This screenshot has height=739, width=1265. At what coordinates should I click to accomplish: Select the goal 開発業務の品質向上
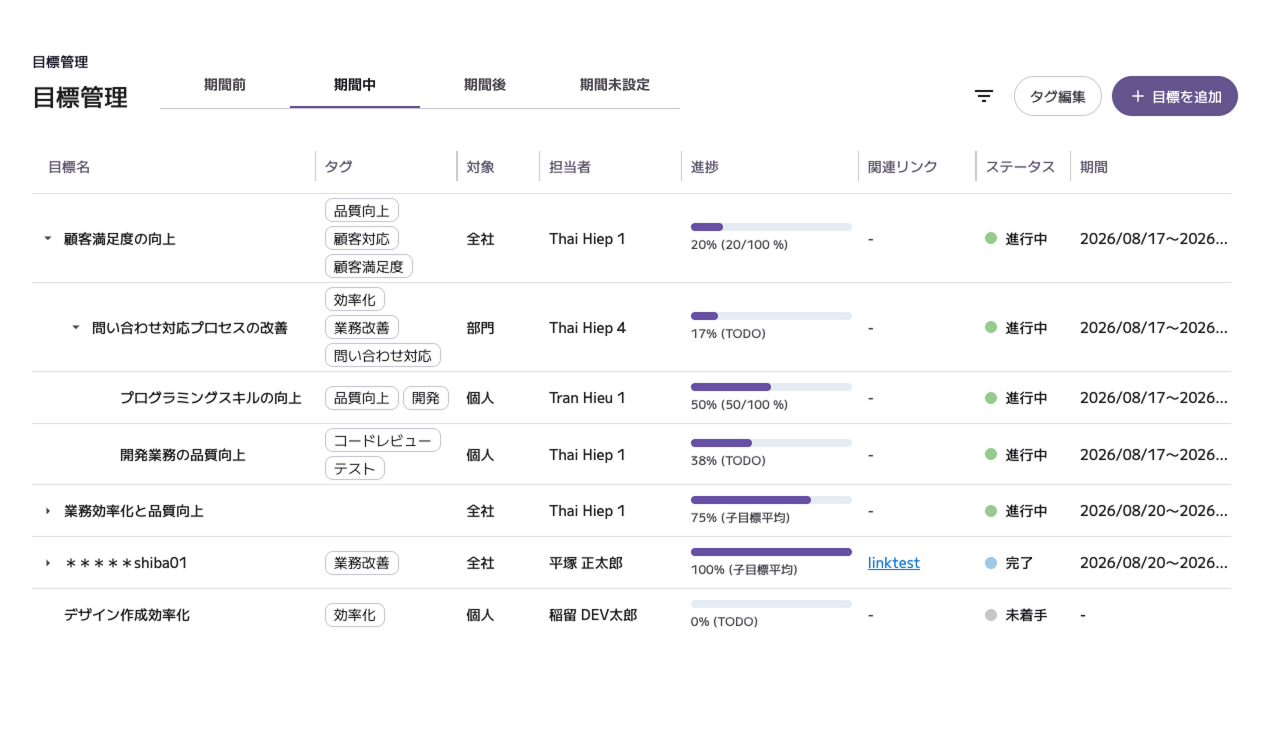coord(183,455)
